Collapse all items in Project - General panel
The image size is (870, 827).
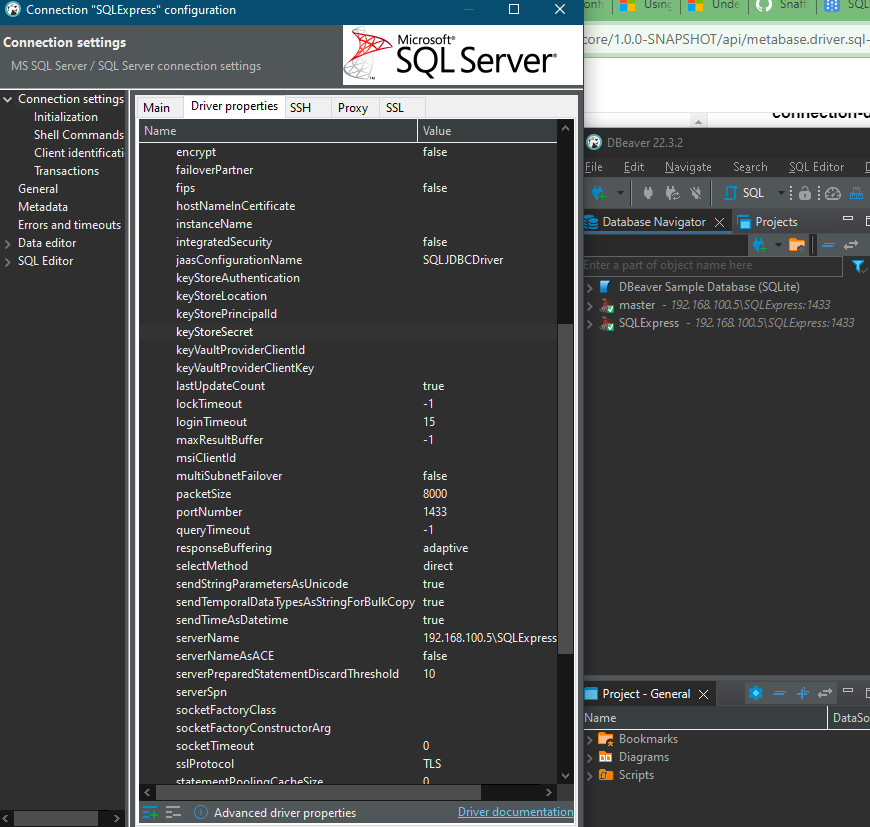coord(780,693)
